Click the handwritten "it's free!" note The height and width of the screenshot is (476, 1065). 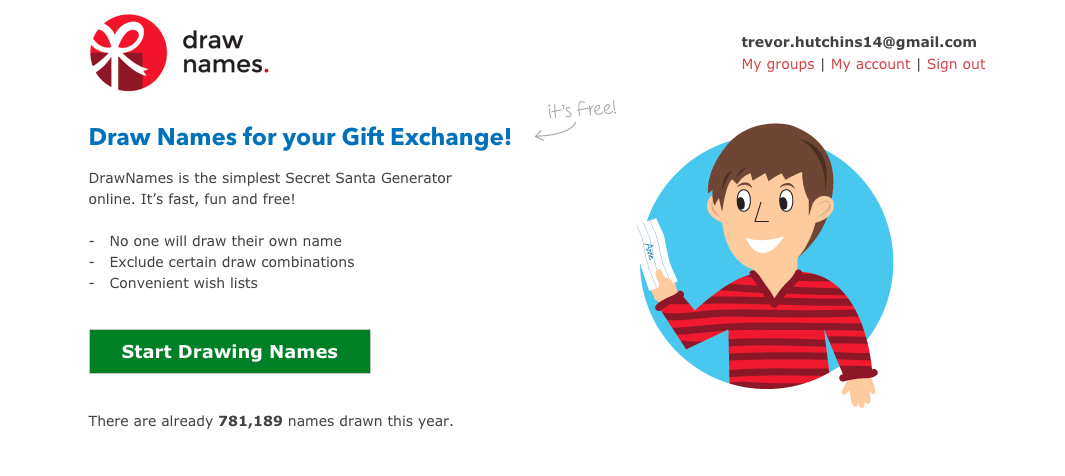point(582,109)
